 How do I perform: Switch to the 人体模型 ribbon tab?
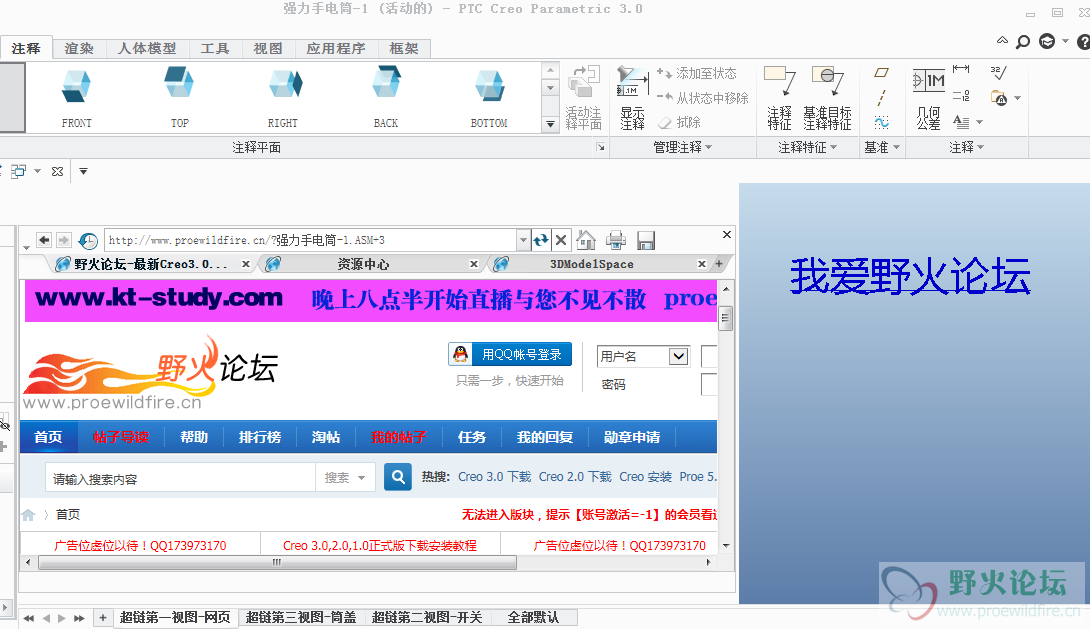(147, 49)
